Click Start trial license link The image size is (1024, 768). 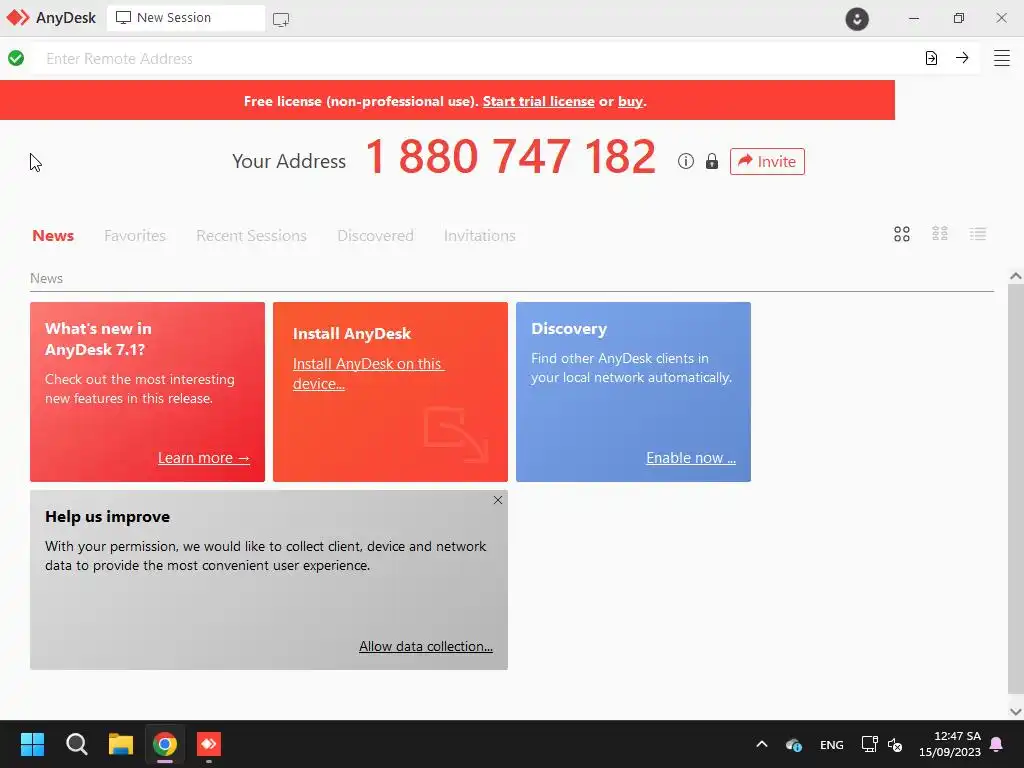pyautogui.click(x=539, y=101)
